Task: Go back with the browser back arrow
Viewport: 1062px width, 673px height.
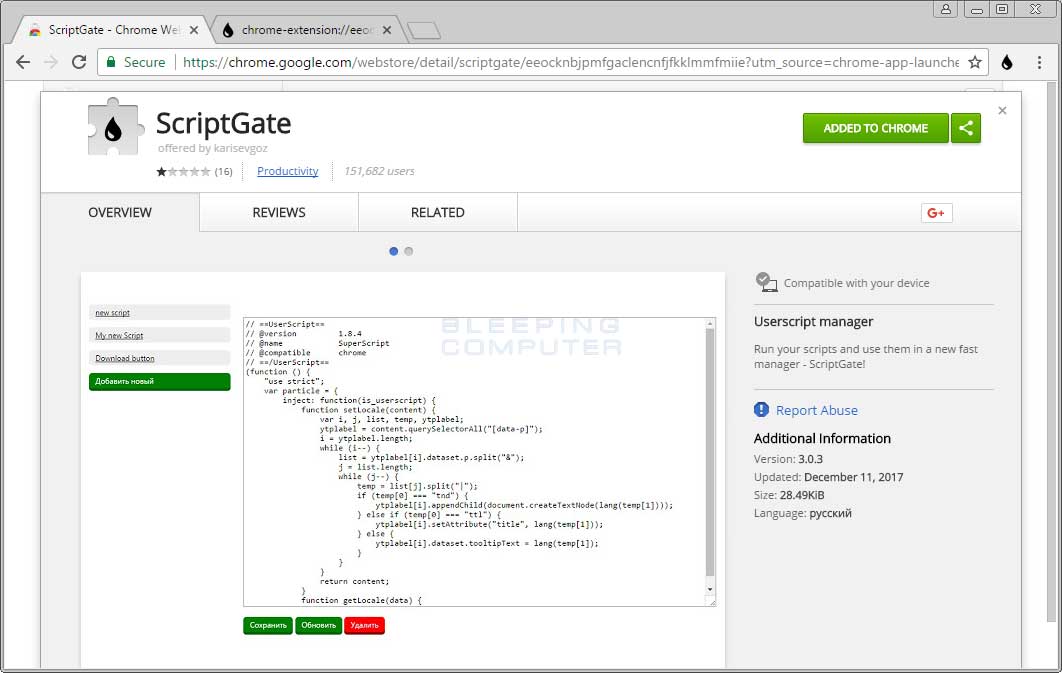Action: click(x=23, y=62)
